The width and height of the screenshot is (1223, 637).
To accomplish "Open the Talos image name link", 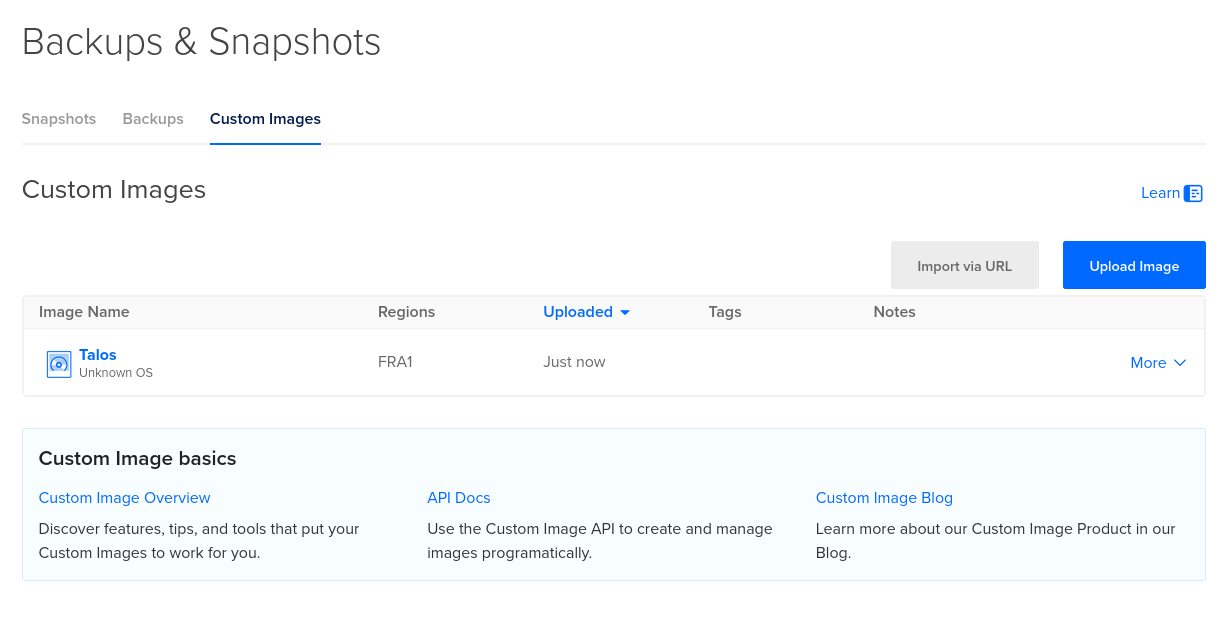I will click(x=98, y=355).
